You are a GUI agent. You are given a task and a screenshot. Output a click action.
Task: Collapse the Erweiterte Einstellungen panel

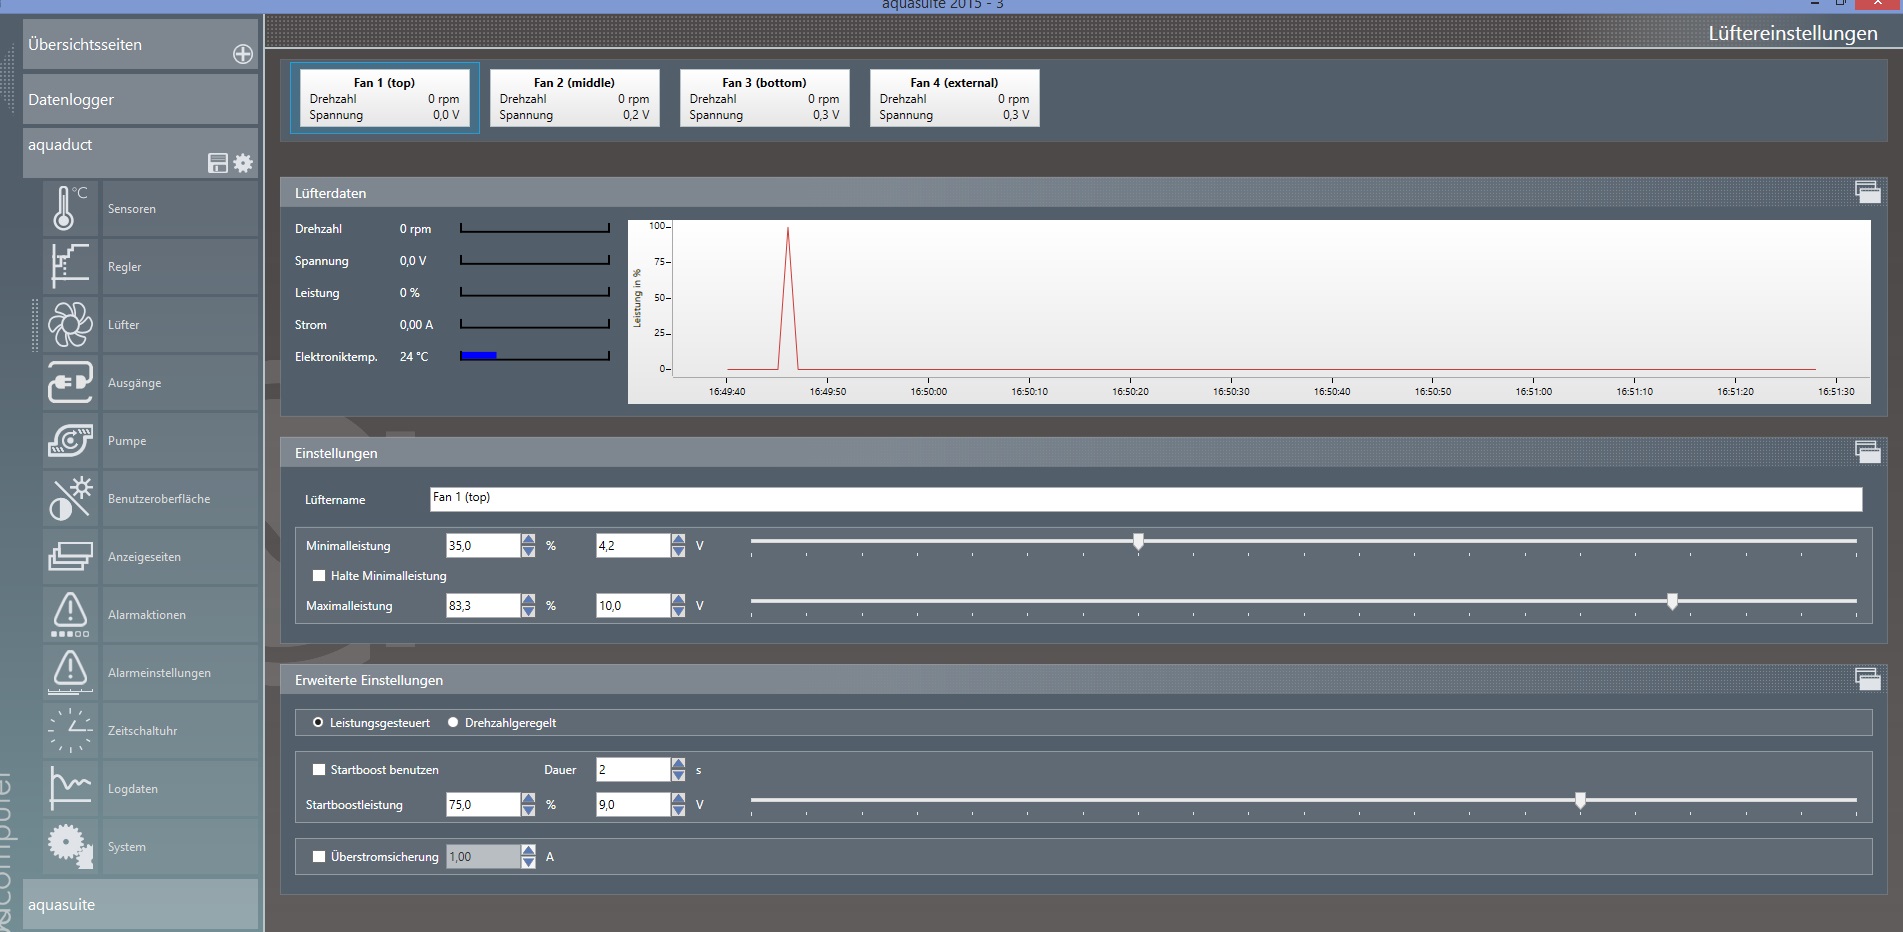click(1867, 679)
